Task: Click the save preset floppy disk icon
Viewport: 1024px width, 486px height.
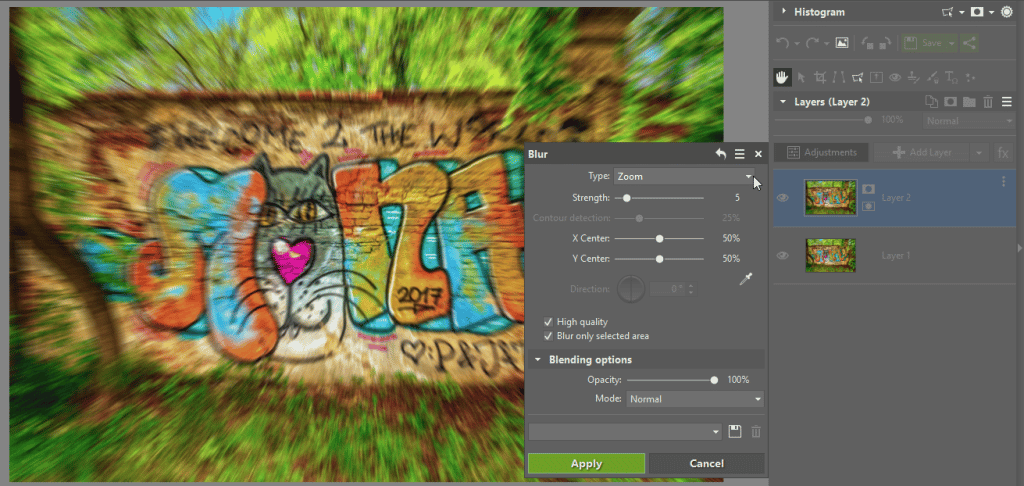Action: click(x=735, y=431)
